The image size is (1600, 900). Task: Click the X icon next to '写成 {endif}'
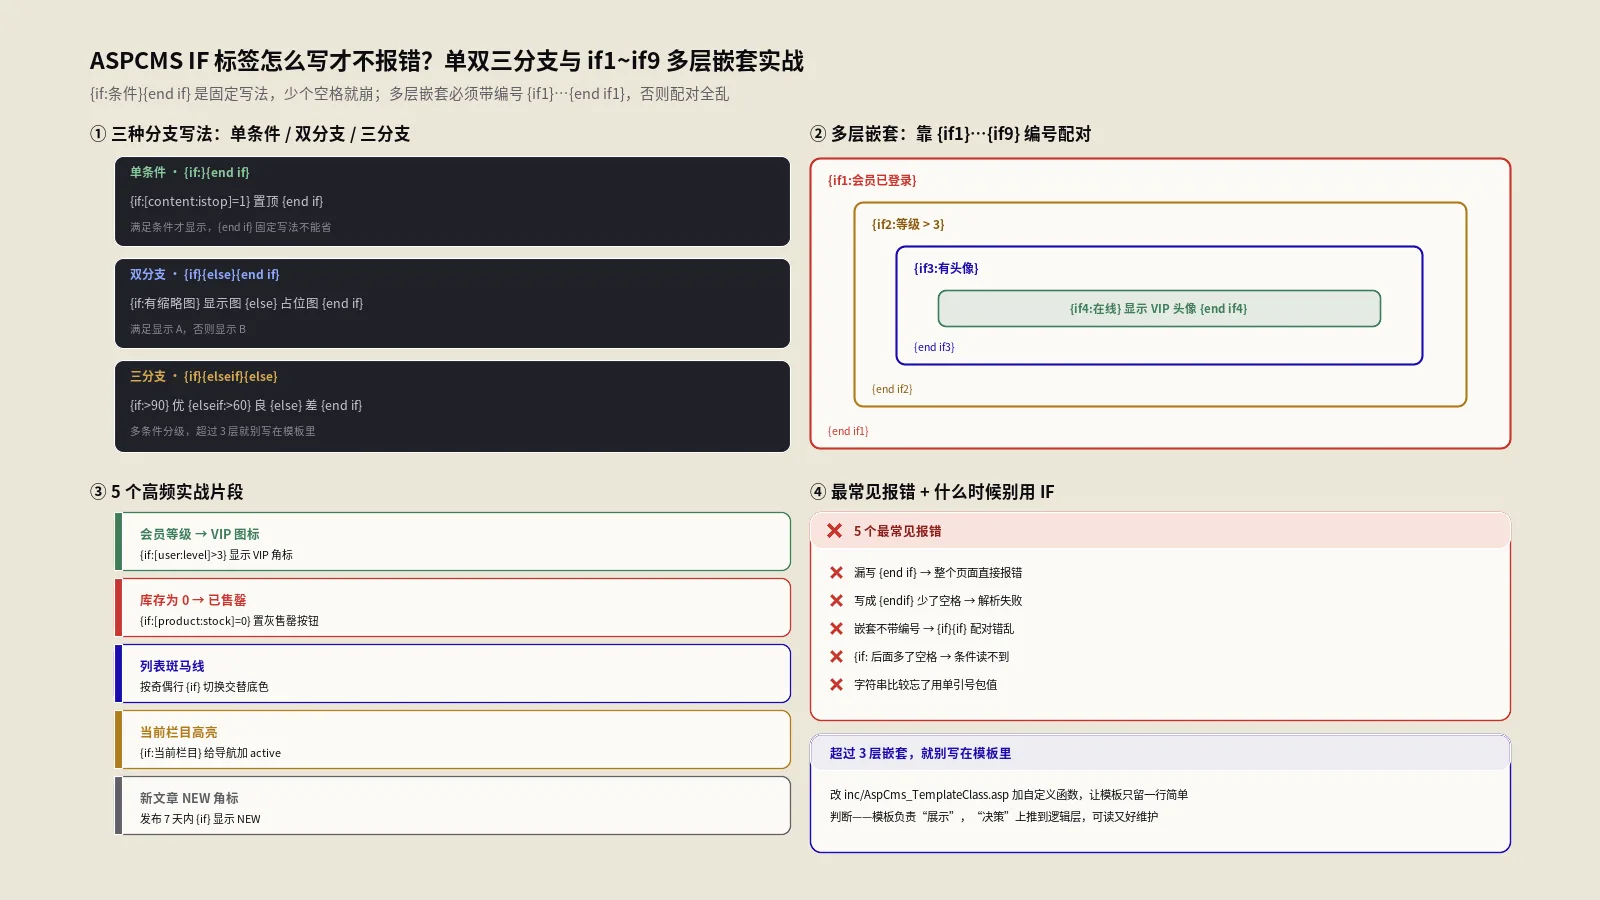coord(836,601)
